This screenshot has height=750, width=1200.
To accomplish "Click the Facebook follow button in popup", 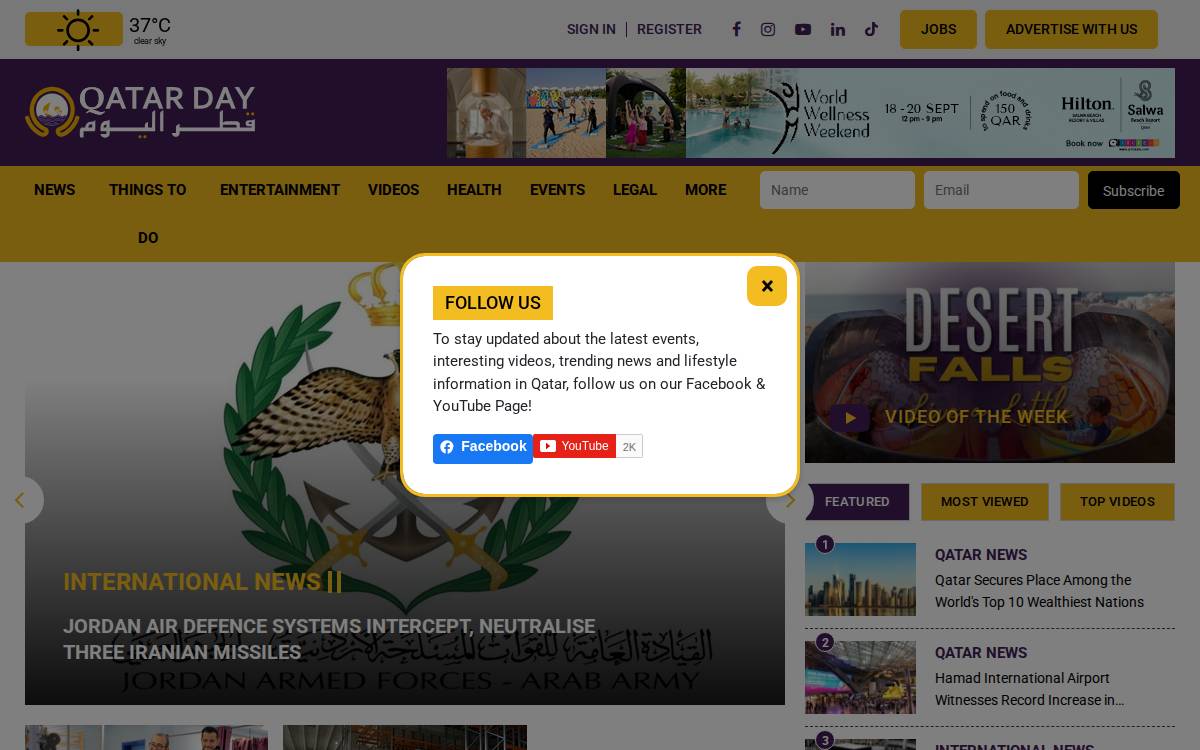I will (x=483, y=448).
